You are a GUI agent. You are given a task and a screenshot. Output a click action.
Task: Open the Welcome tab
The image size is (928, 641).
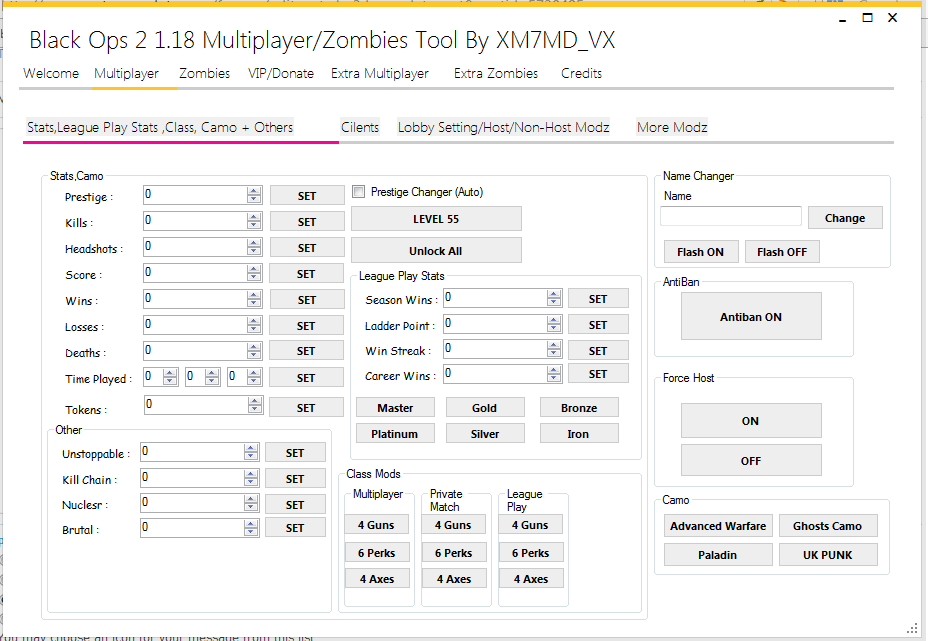[51, 73]
